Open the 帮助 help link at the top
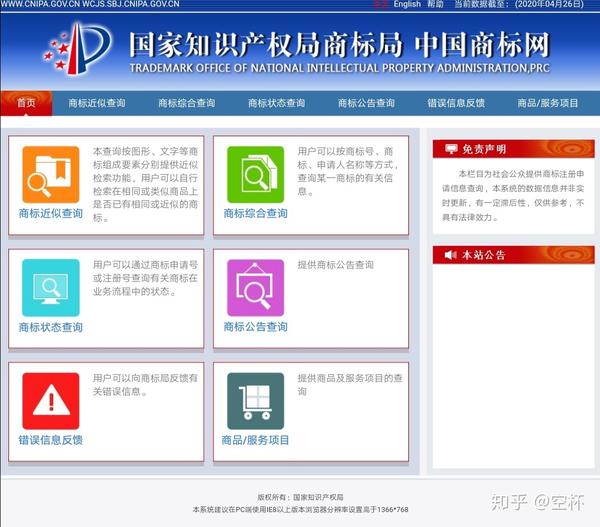Image resolution: width=600 pixels, height=527 pixels. [435, 4]
